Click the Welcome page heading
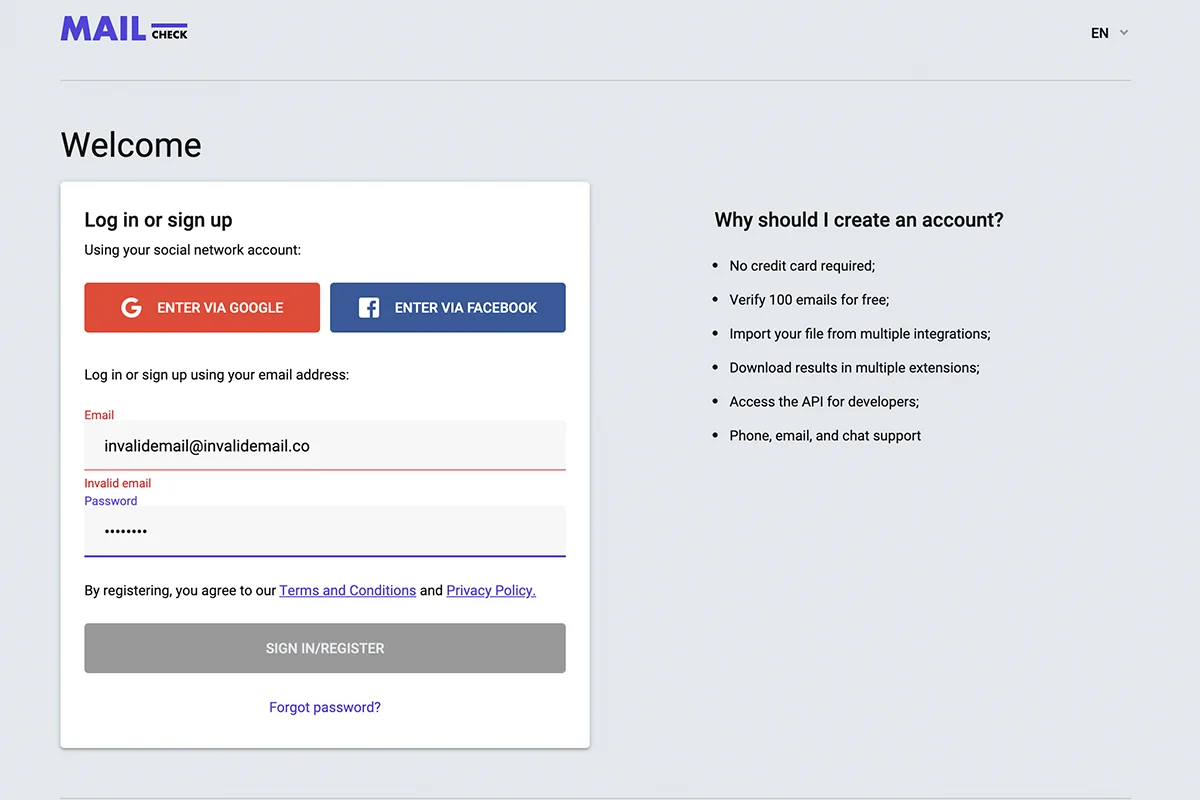Screen dimensions: 1200x800 (x=131, y=145)
